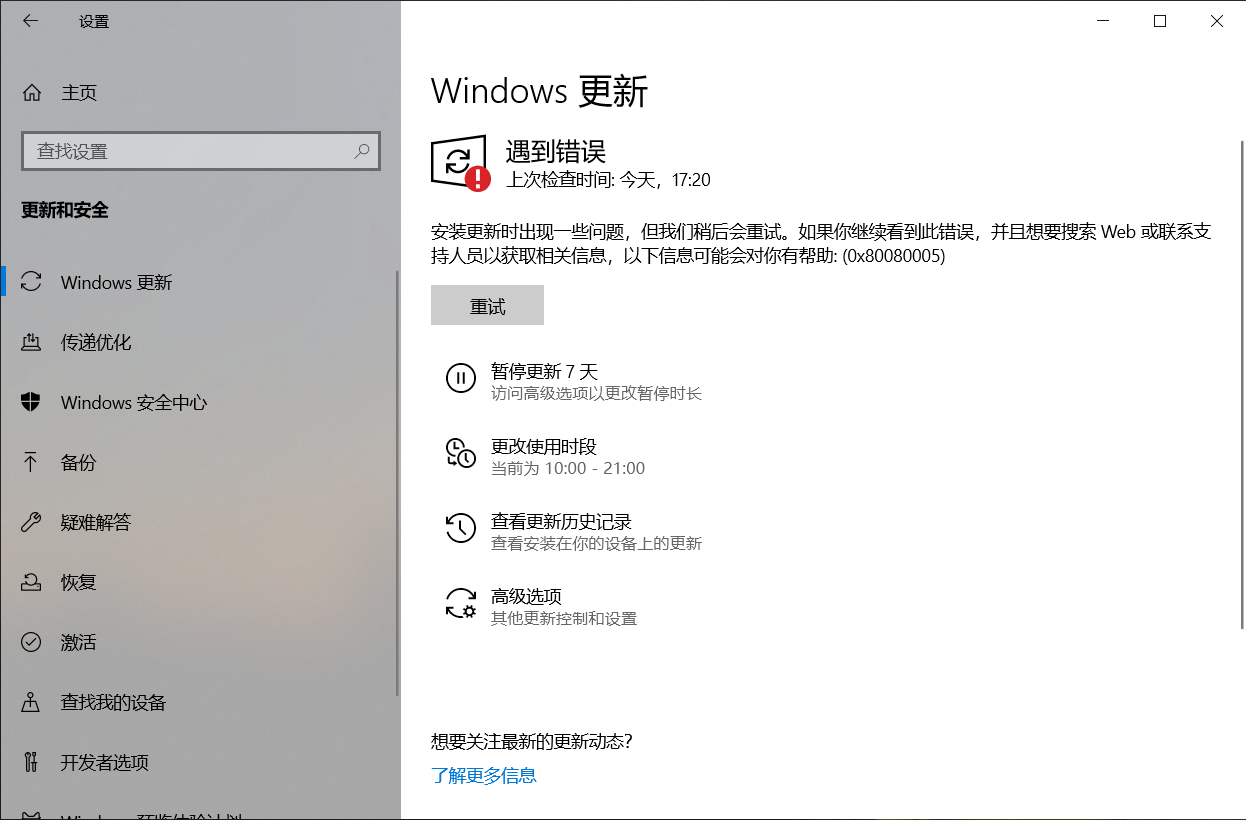Go back with the arrow icon
The image size is (1246, 820).
tap(31, 21)
